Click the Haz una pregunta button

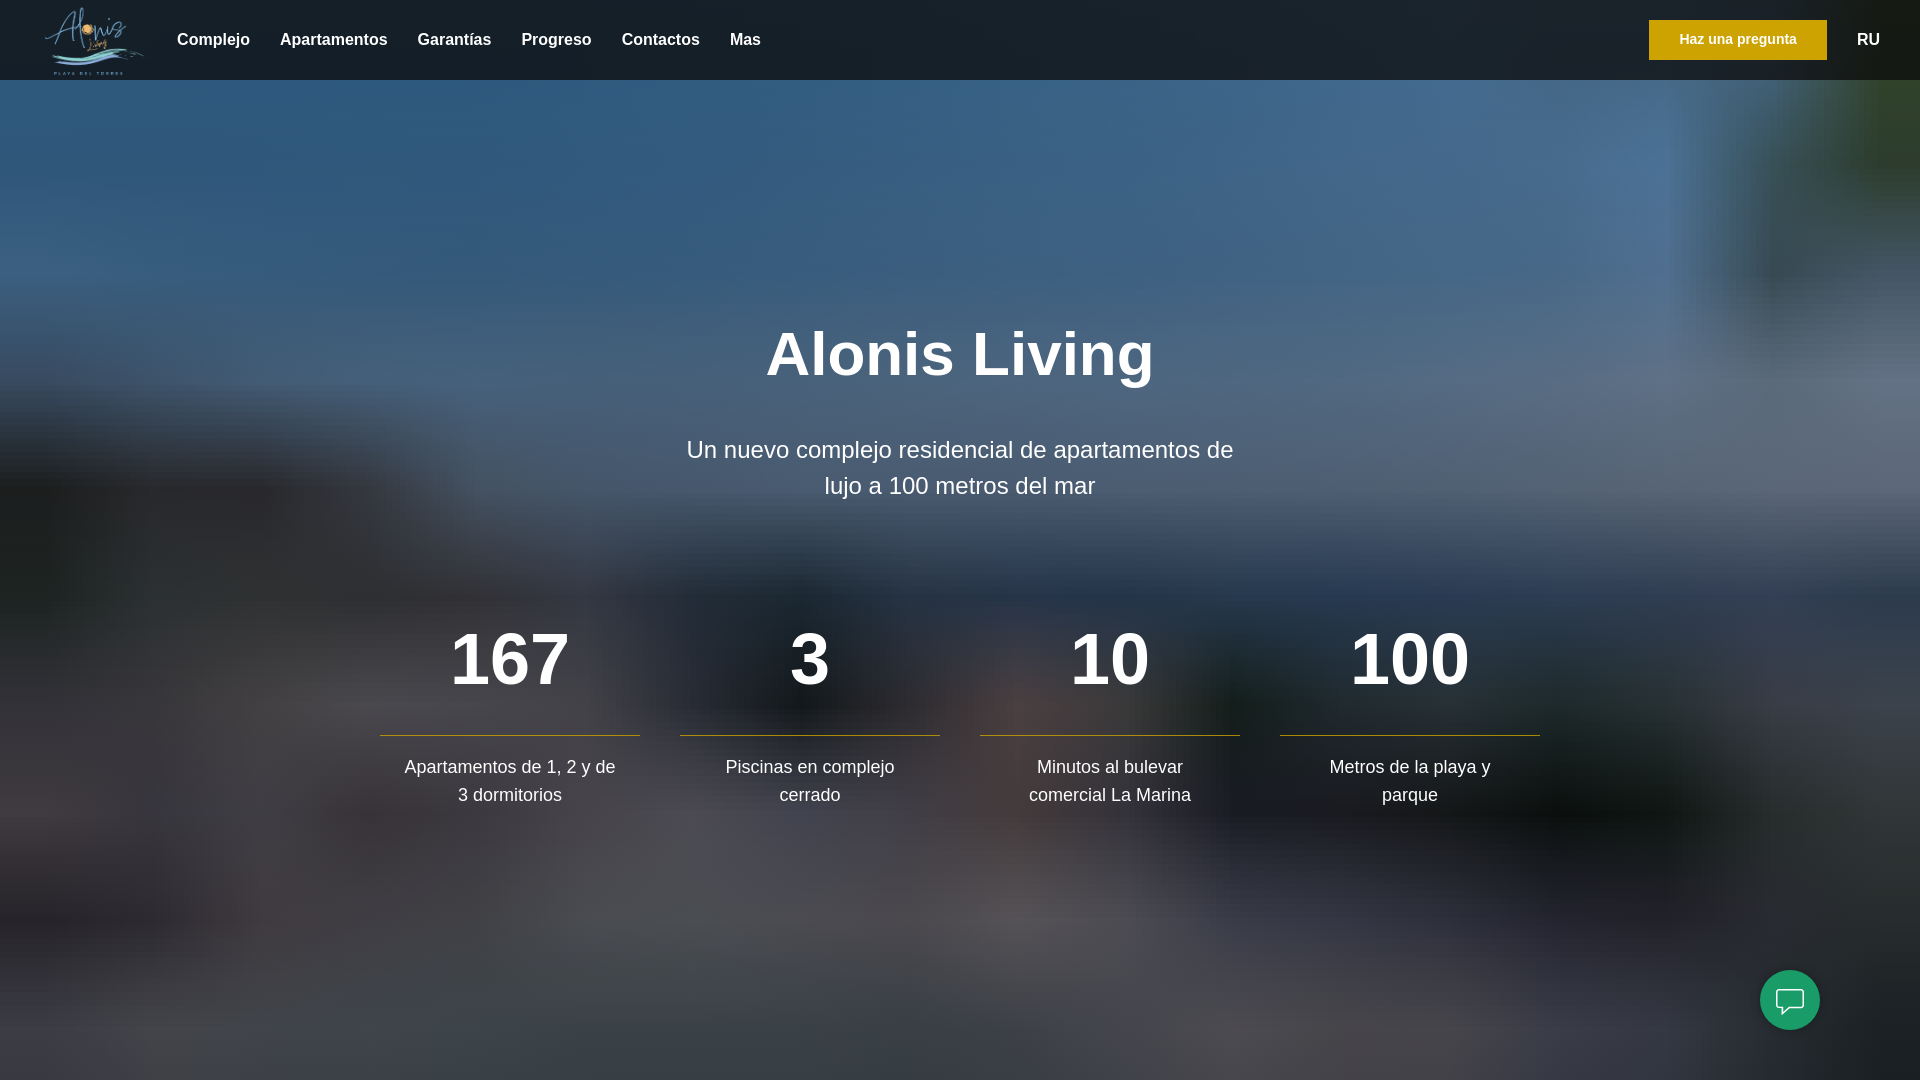pyautogui.click(x=1737, y=40)
